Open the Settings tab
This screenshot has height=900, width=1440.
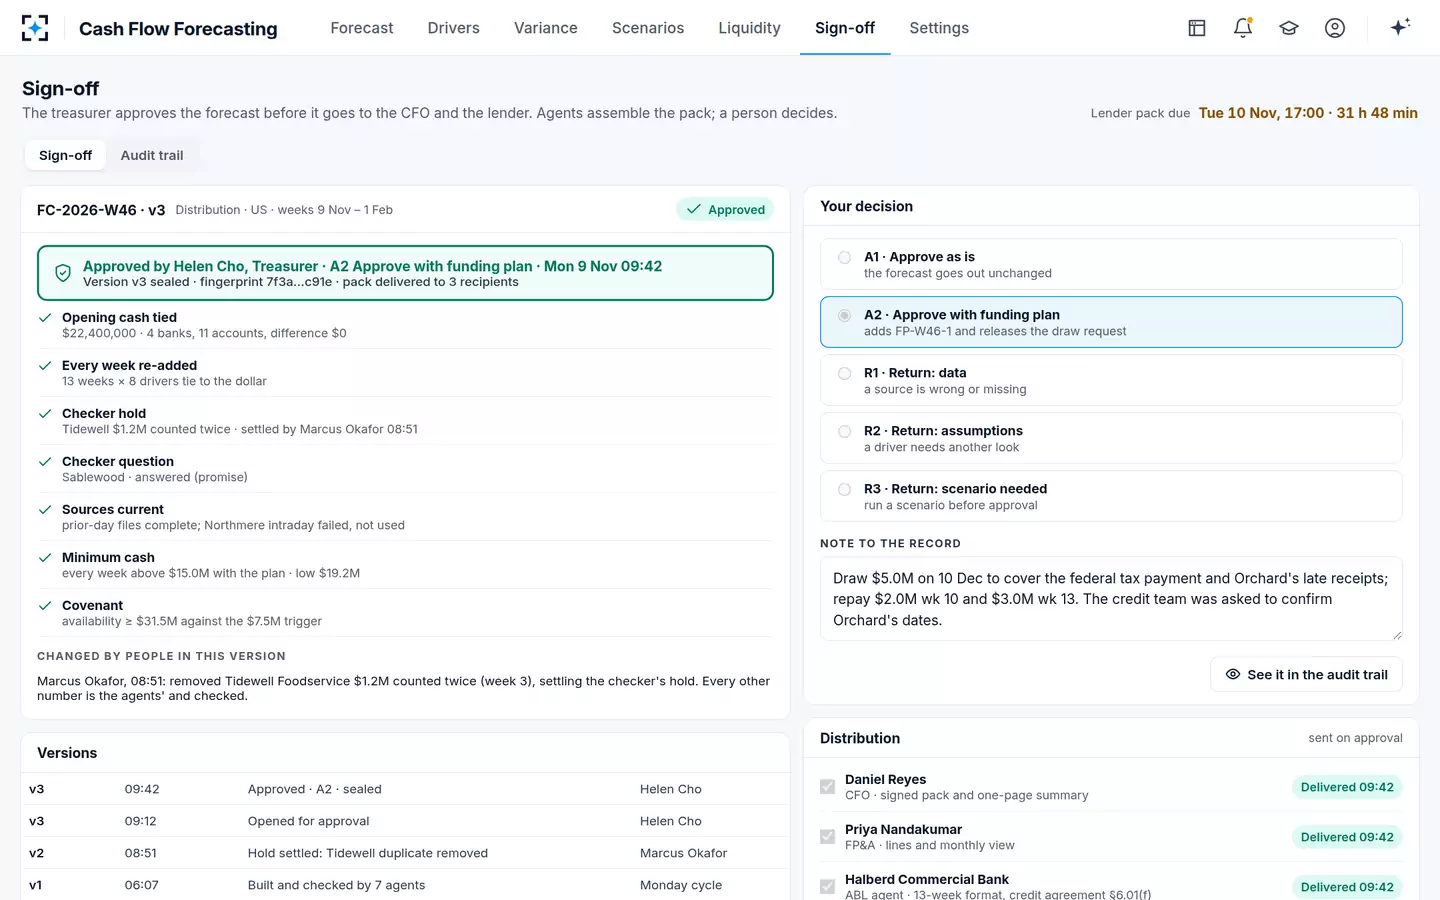pos(939,28)
